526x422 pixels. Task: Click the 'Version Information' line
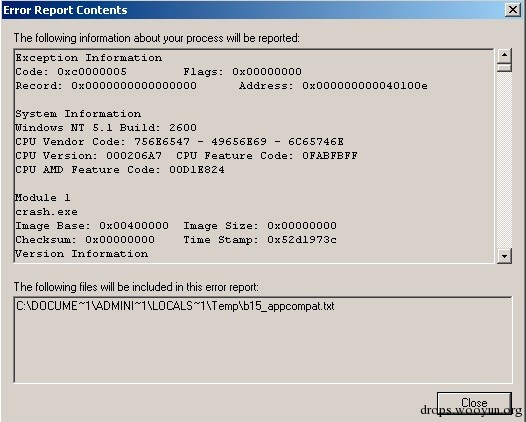pos(82,254)
